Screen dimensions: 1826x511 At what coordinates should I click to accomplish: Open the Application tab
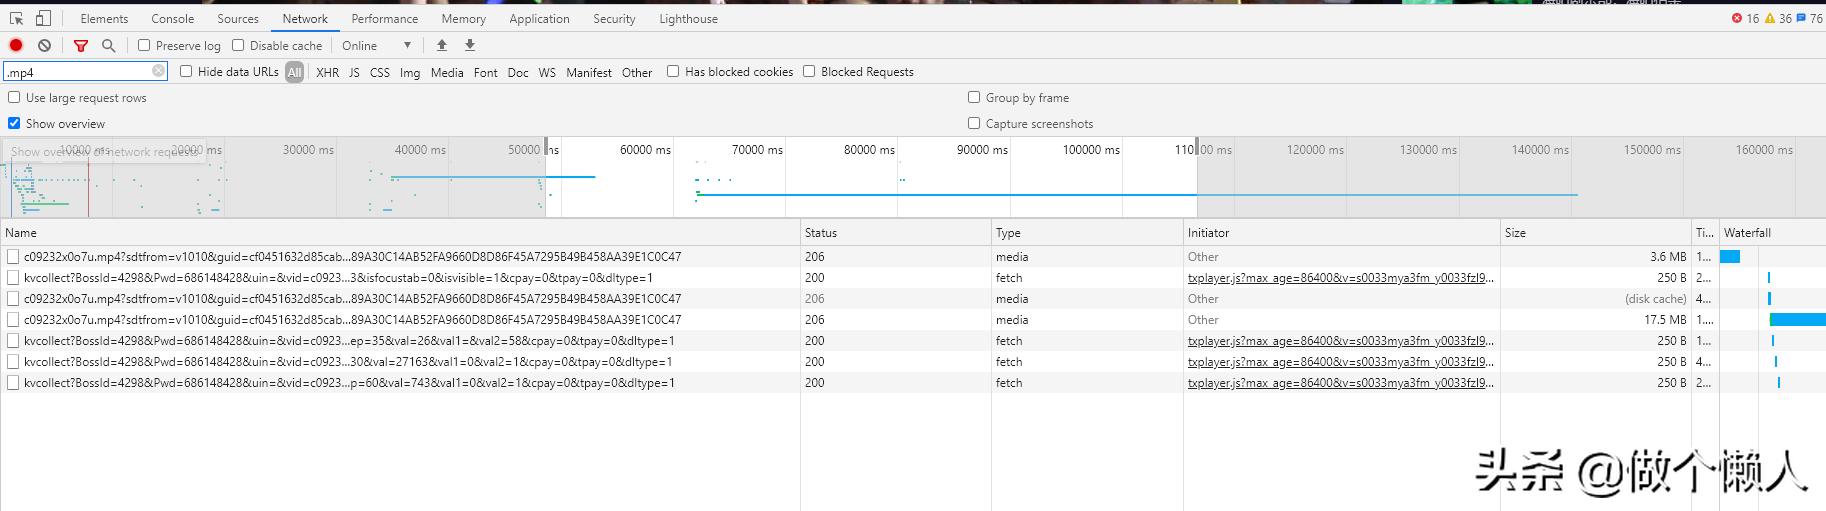pyautogui.click(x=539, y=18)
